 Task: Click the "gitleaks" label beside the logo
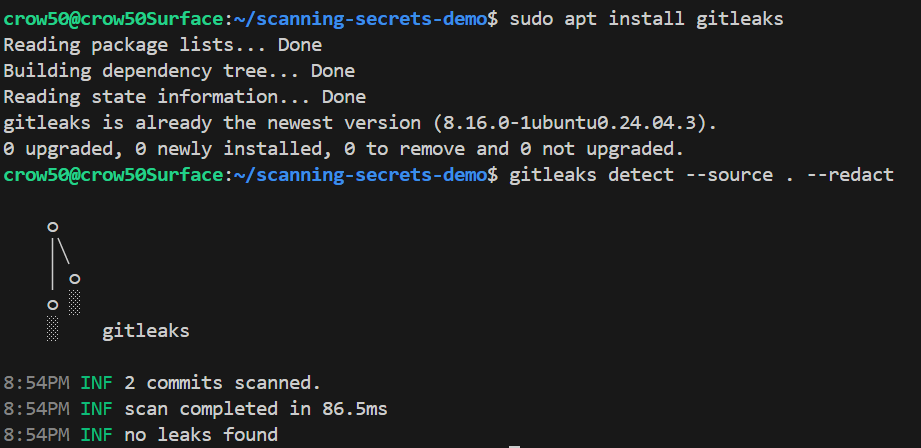click(x=145, y=330)
